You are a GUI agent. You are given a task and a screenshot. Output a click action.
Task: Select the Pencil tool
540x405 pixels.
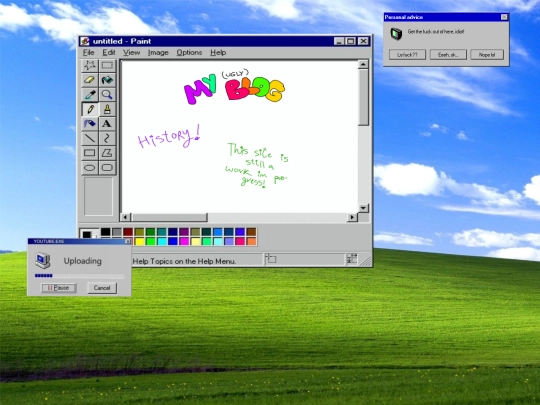(x=90, y=109)
